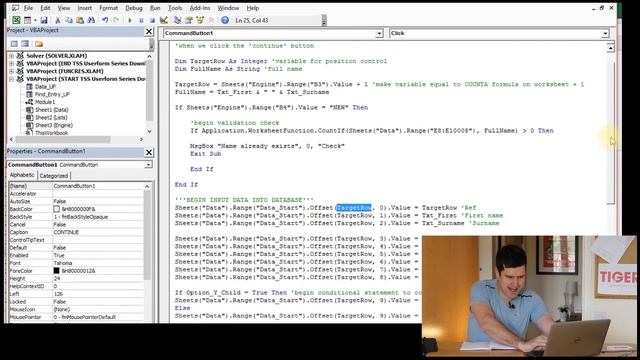Click the Caption property value CONTINUE
The width and height of the screenshot is (640, 360).
98,232
